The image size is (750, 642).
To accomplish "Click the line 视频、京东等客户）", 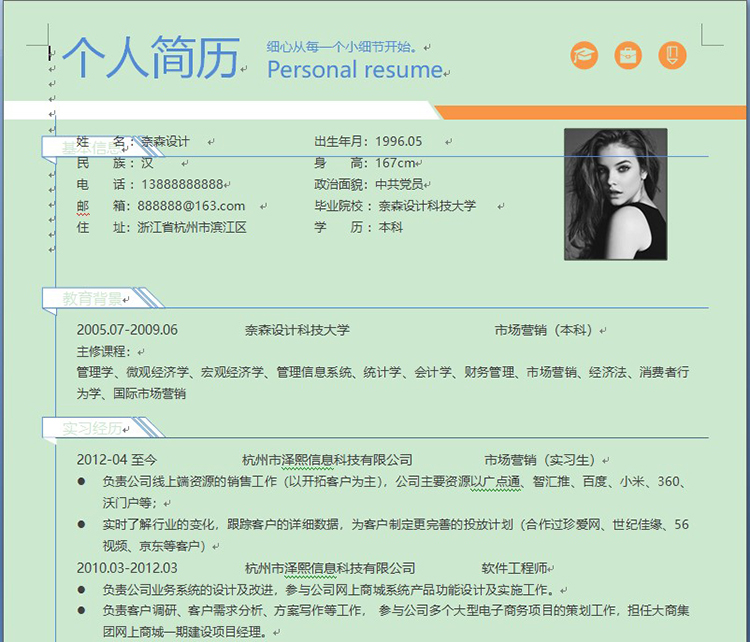I will click(154, 546).
